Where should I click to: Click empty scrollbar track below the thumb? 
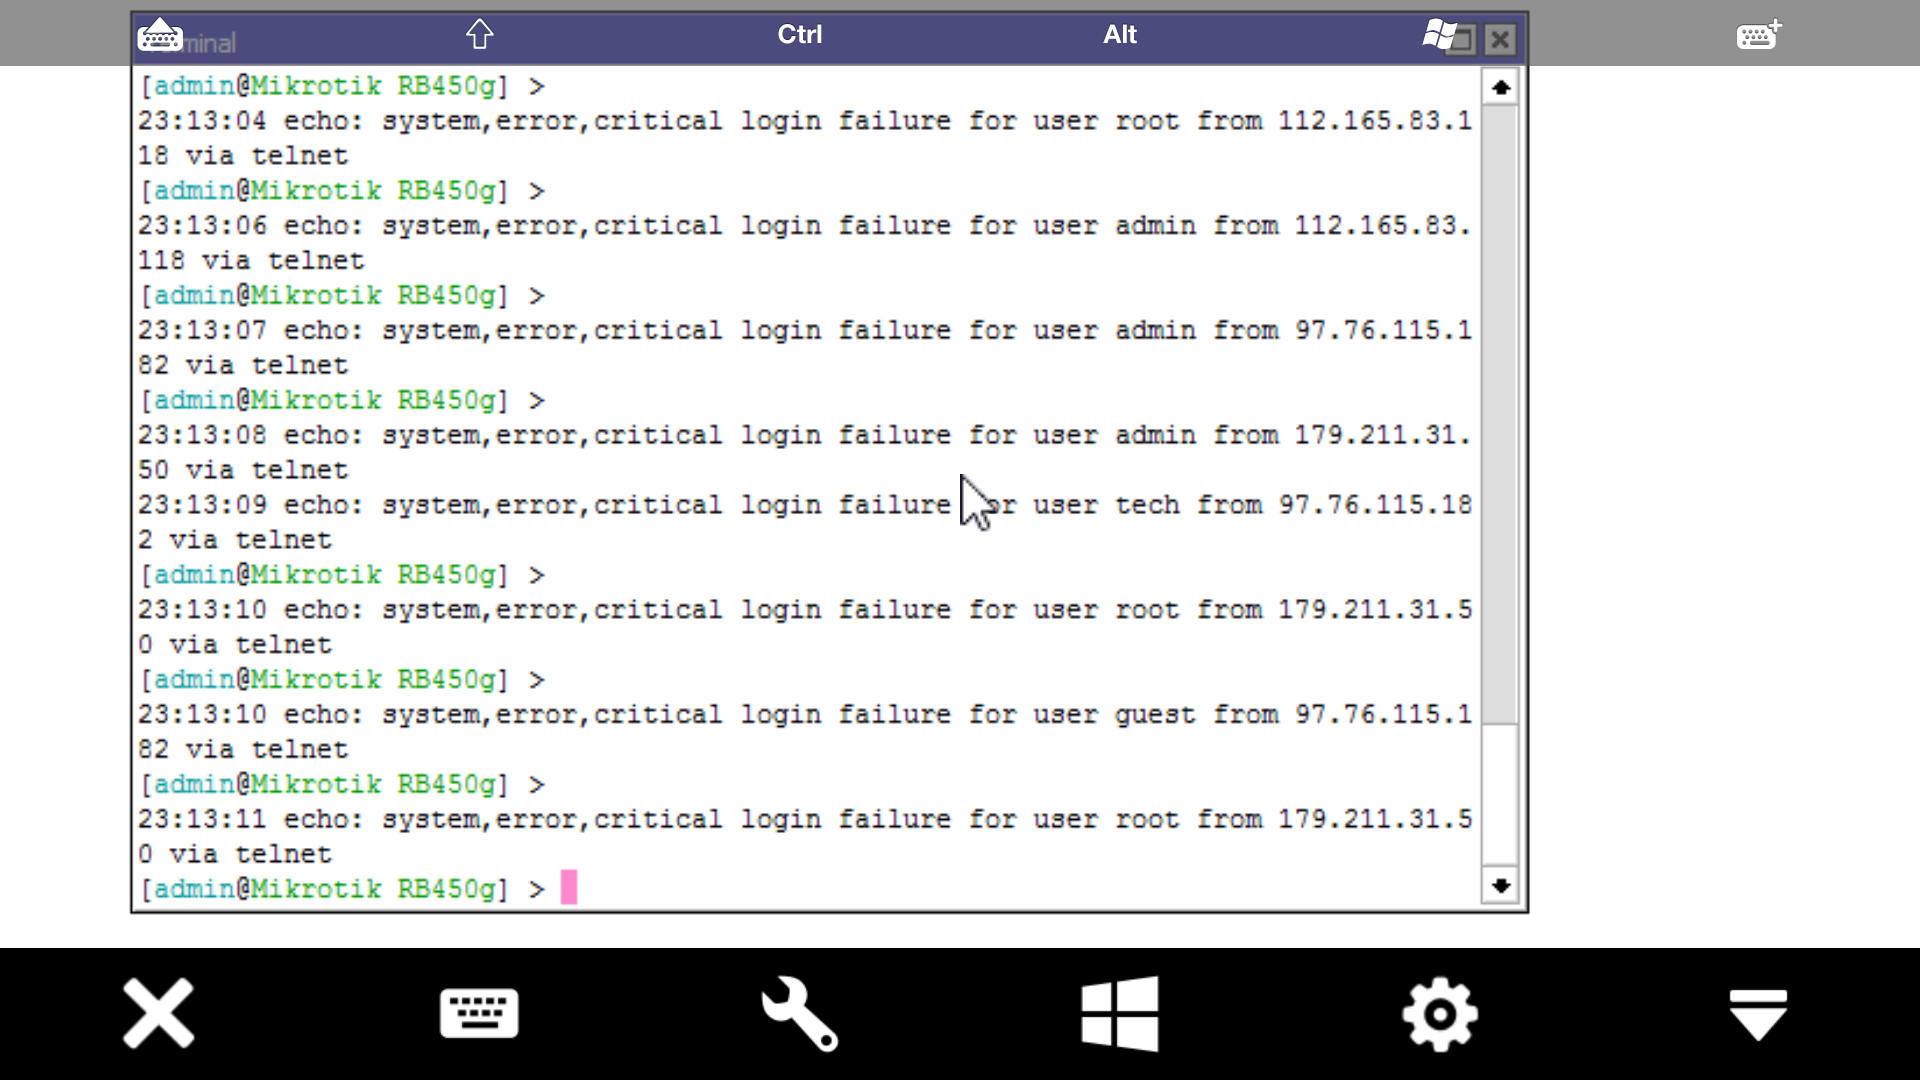(1500, 795)
